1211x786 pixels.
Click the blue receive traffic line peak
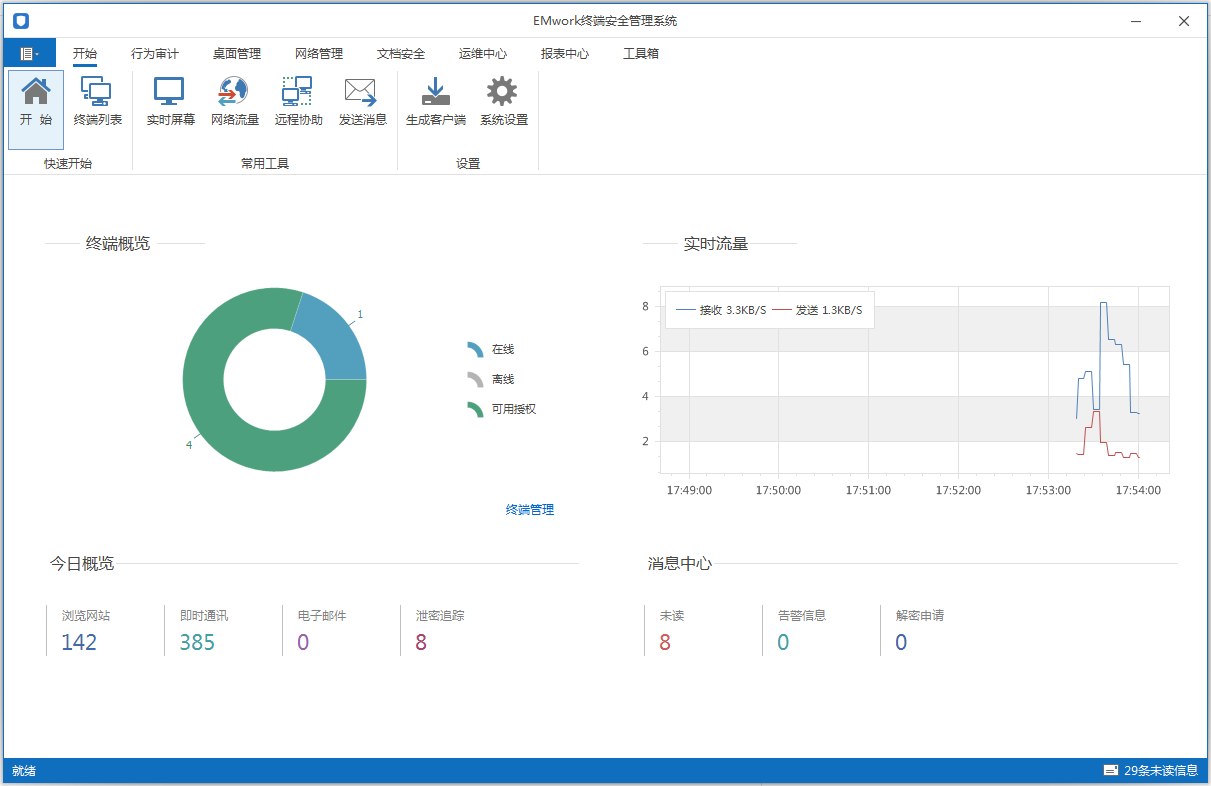click(1103, 303)
